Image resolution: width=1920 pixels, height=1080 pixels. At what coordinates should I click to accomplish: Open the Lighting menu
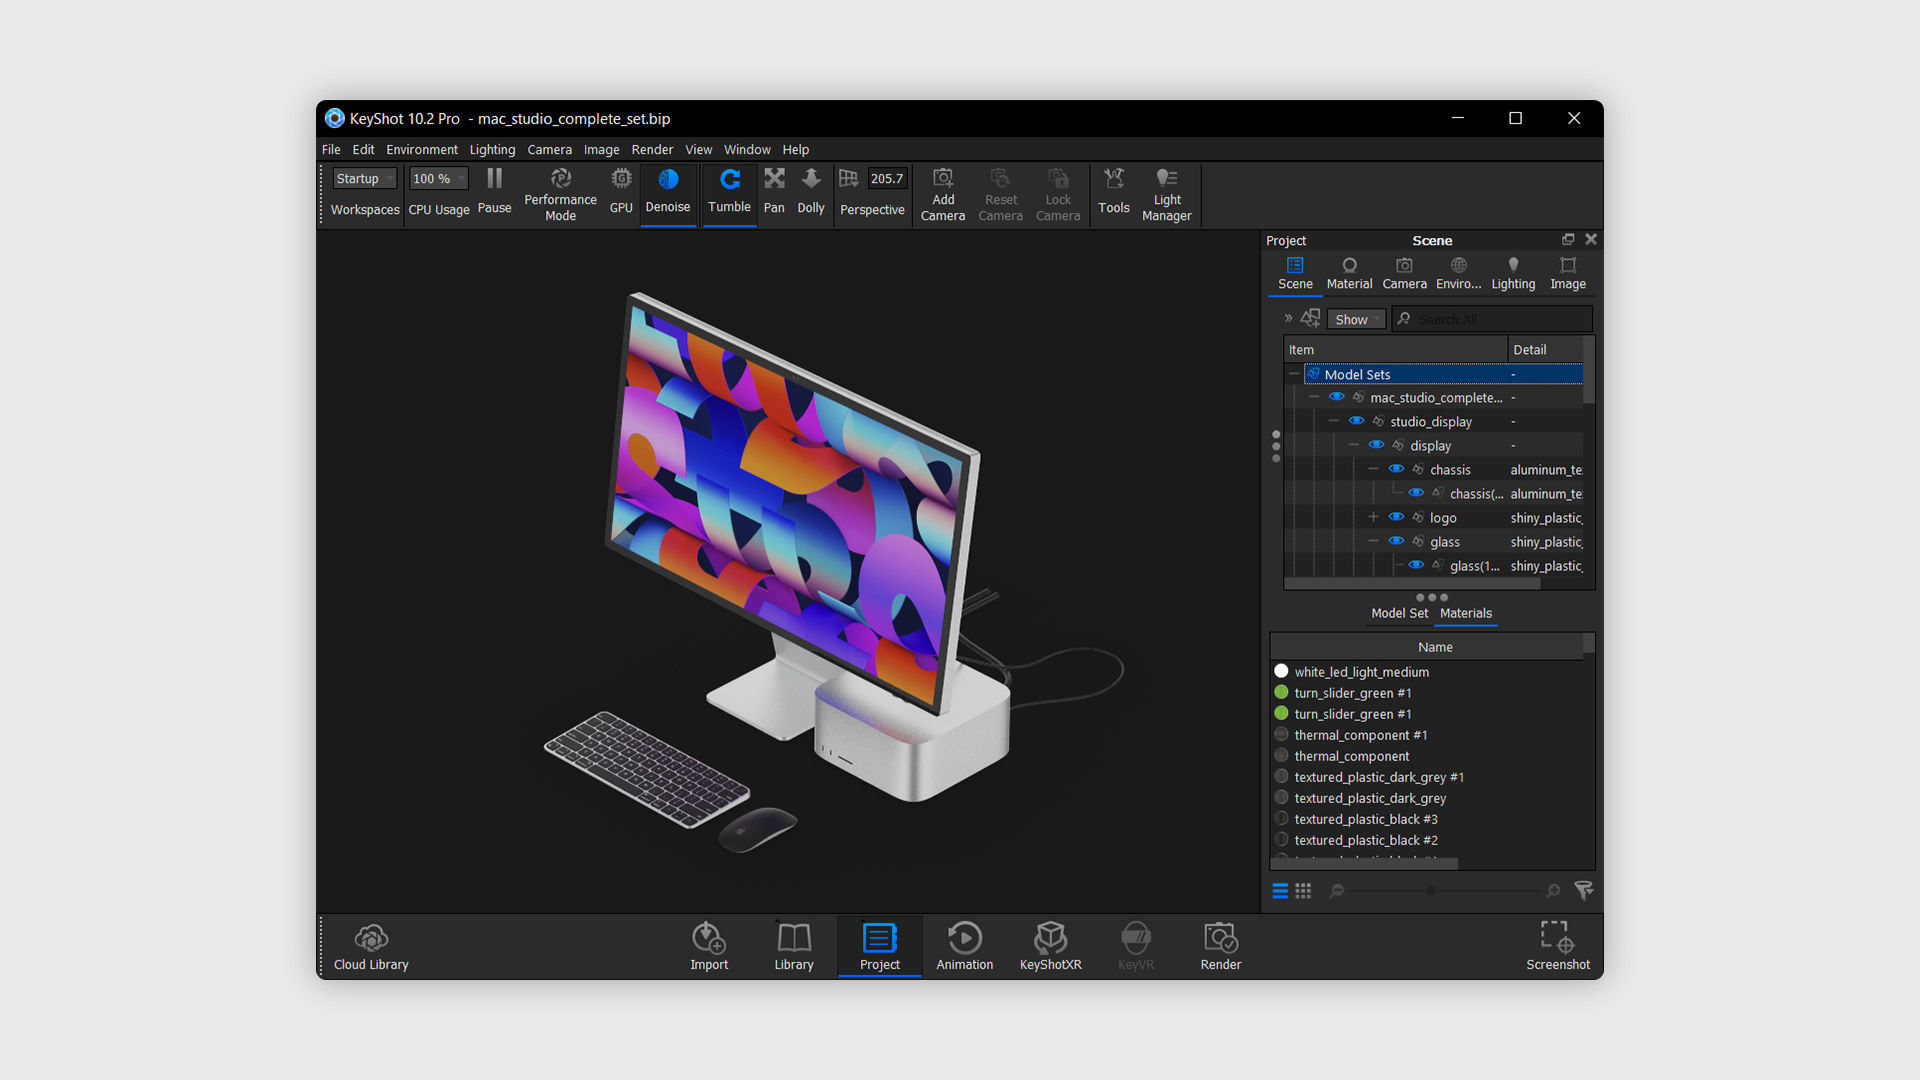pos(492,149)
